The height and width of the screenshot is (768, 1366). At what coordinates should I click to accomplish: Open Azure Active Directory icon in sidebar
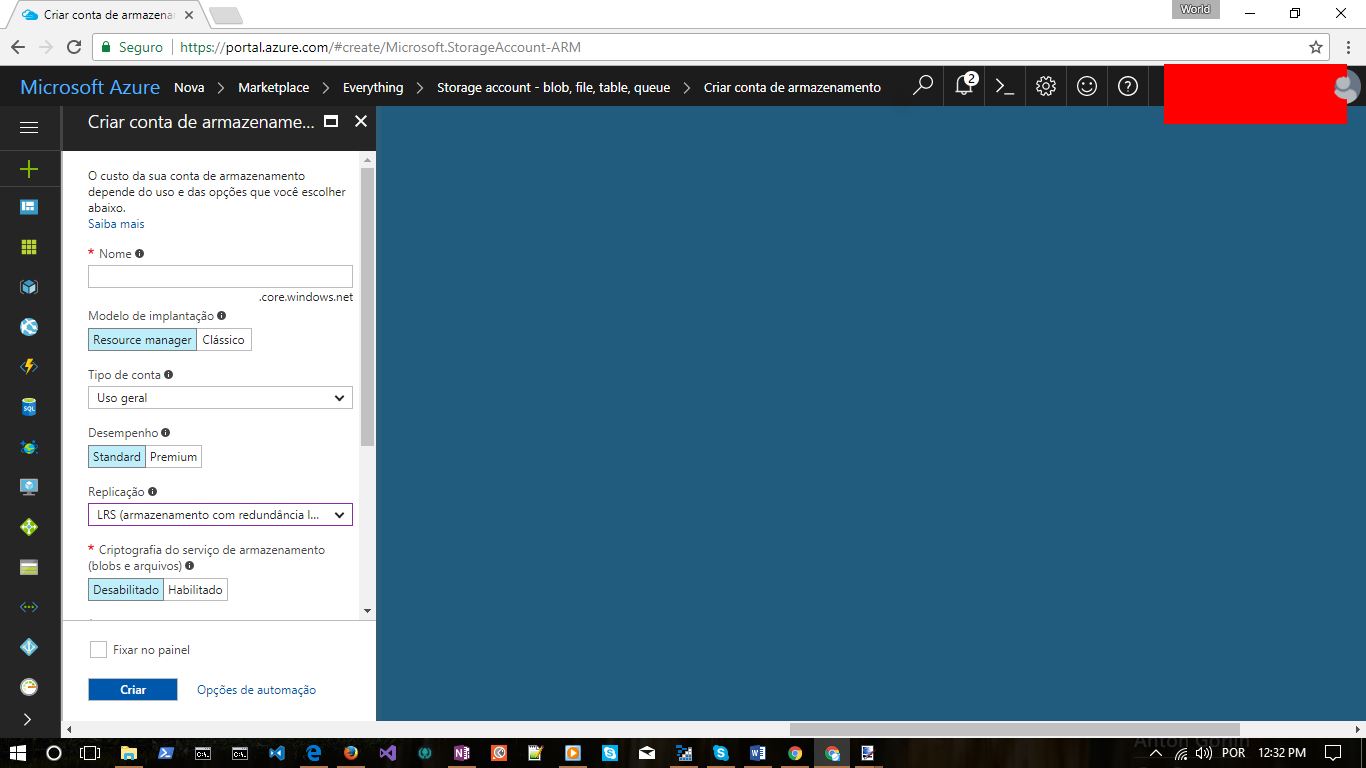(29, 647)
